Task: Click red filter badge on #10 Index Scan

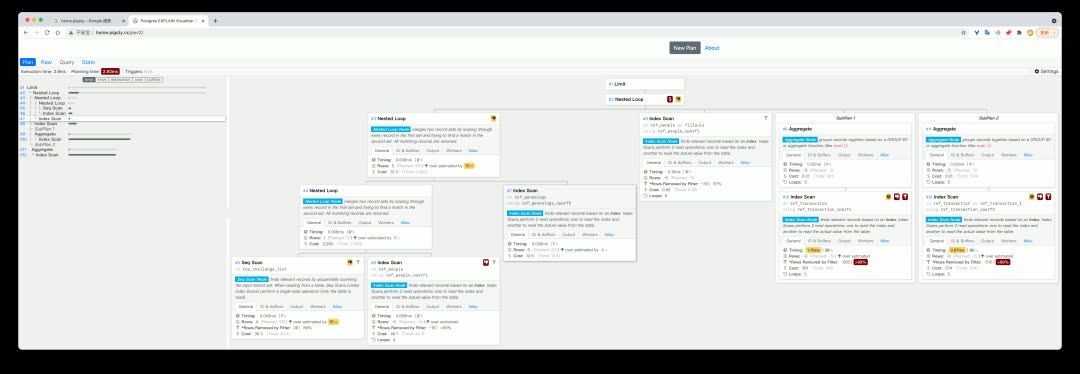Action: coord(905,196)
